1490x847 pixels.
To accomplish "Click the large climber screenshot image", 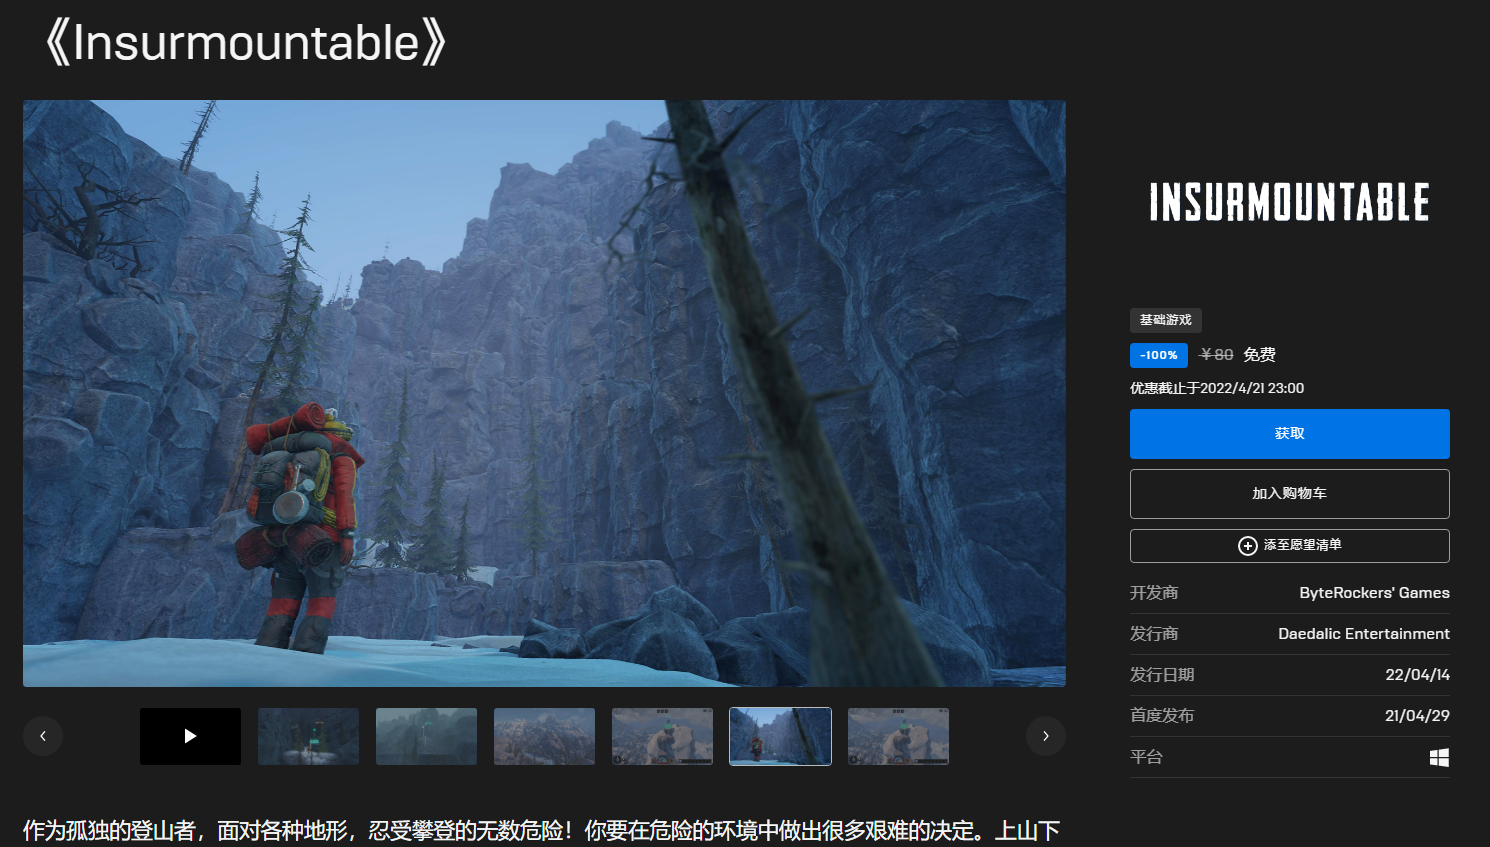I will pyautogui.click(x=544, y=393).
